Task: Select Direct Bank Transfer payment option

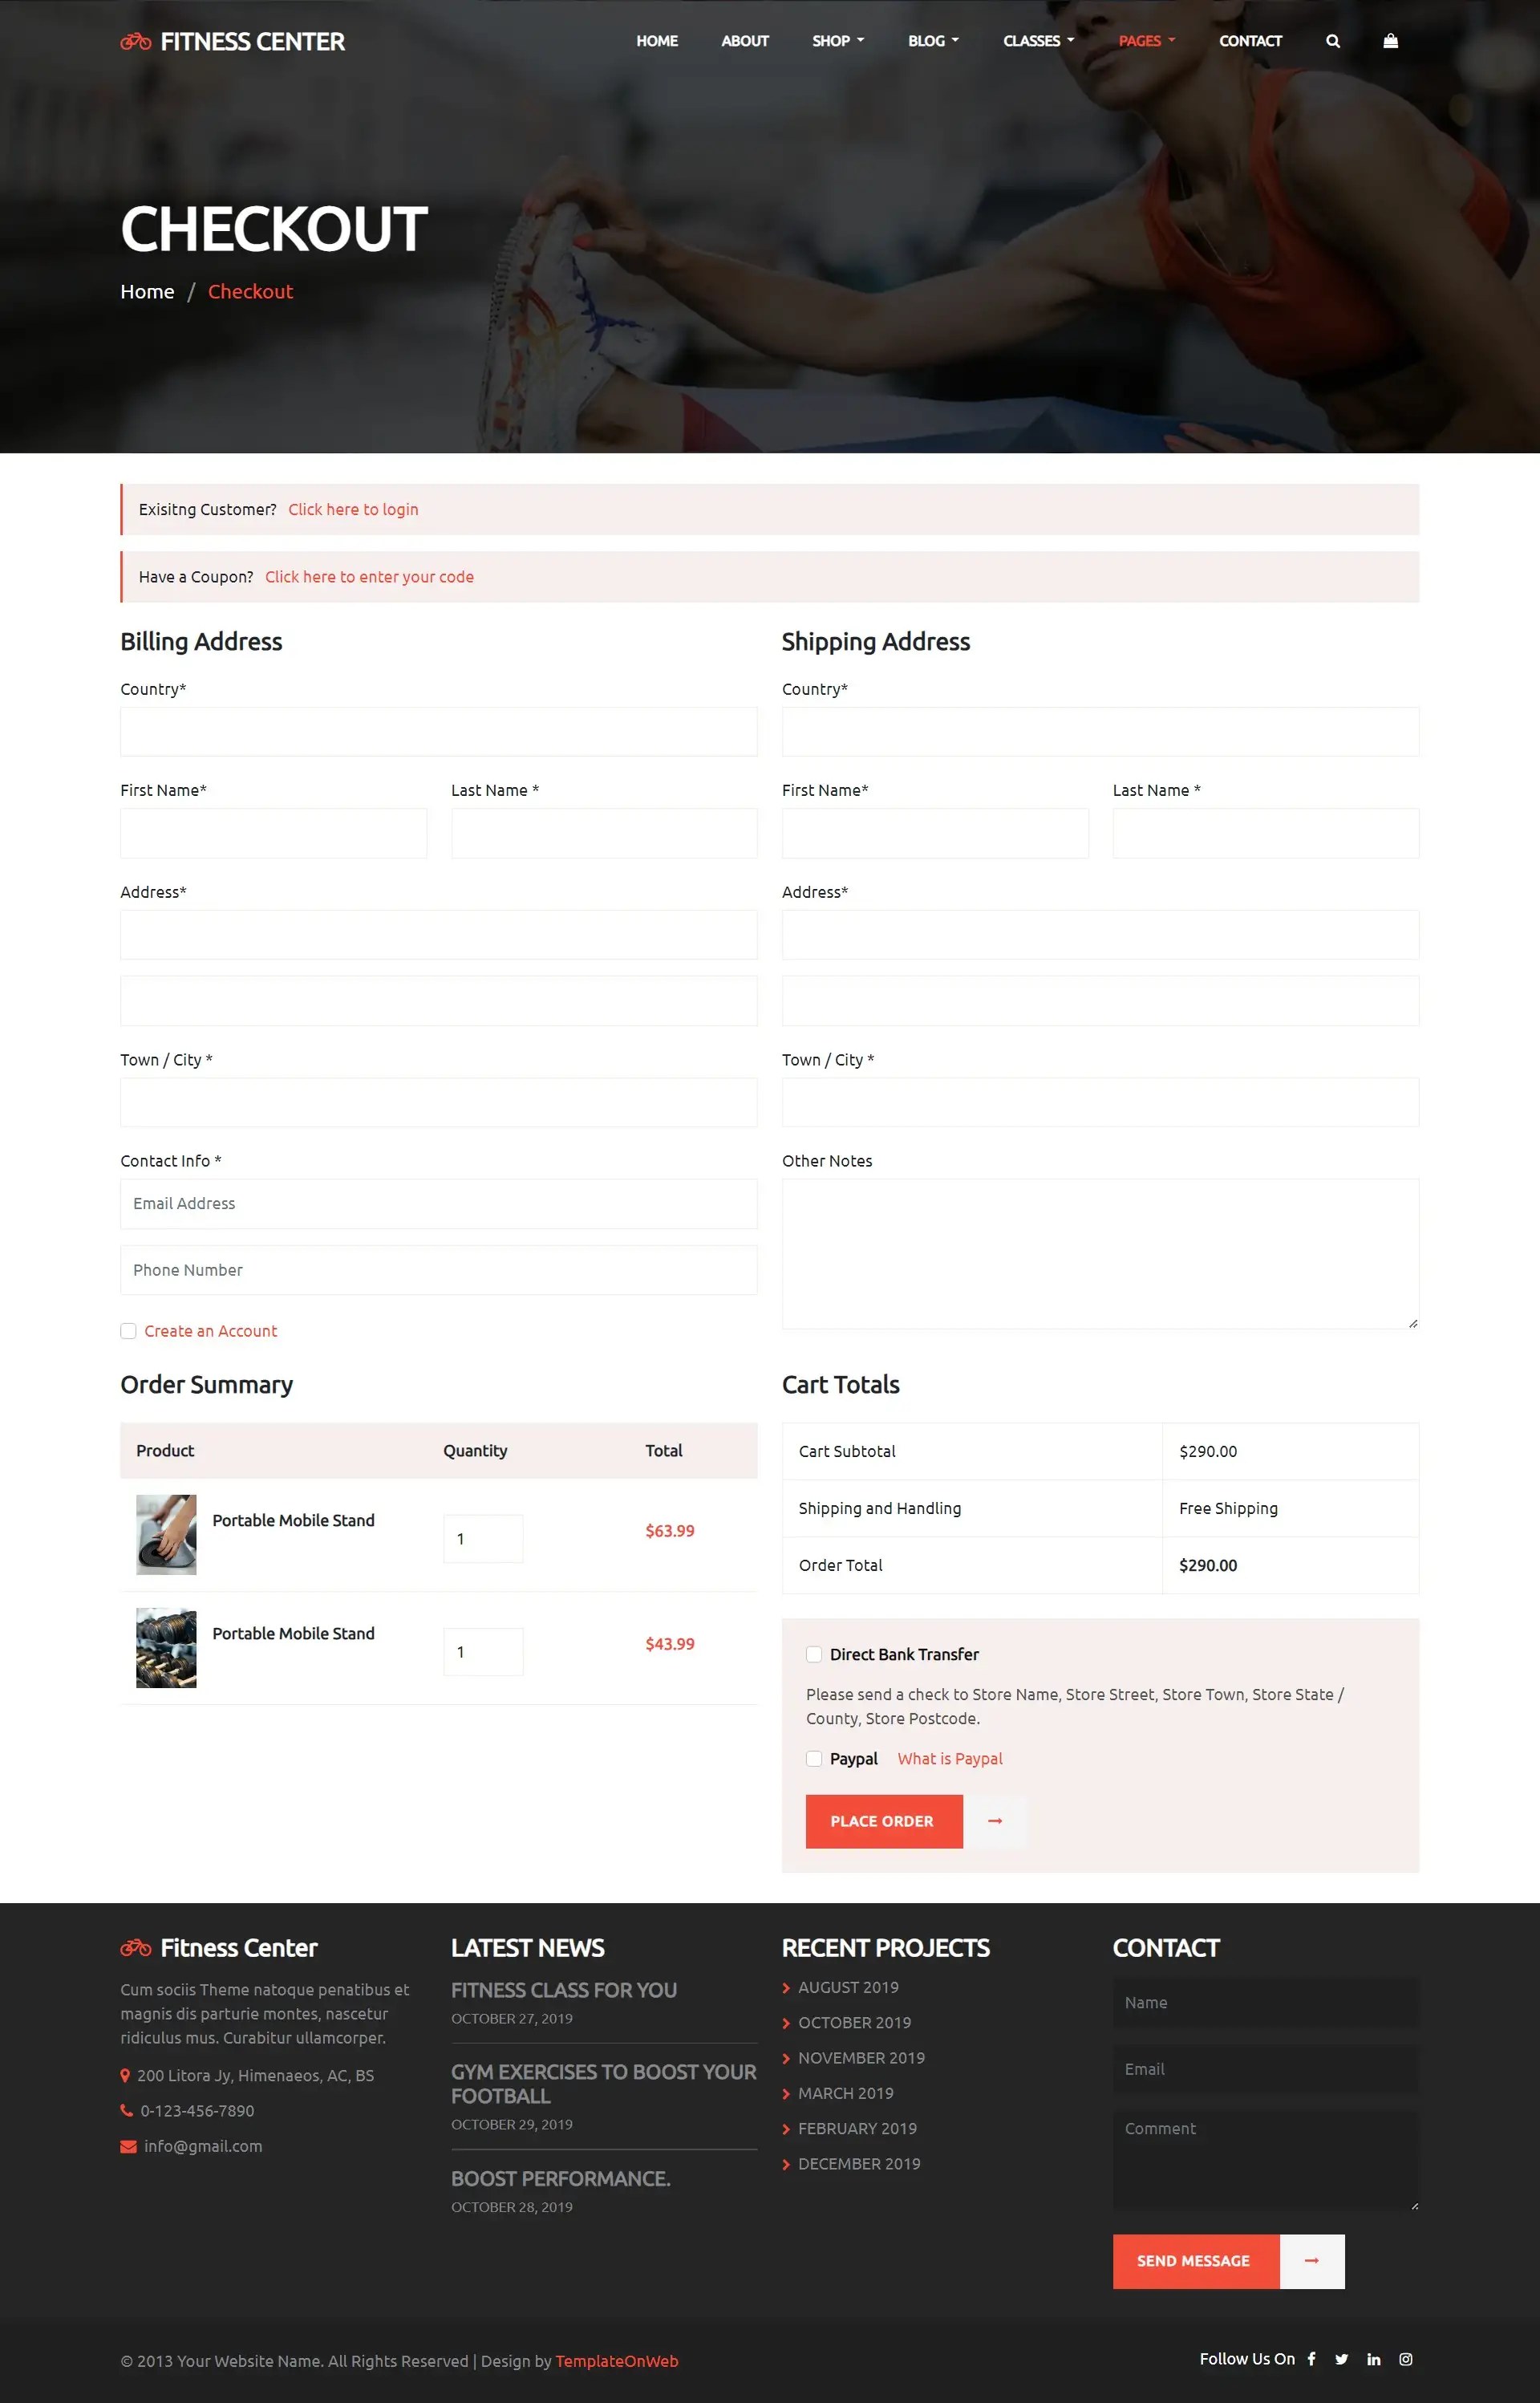Action: [813, 1654]
